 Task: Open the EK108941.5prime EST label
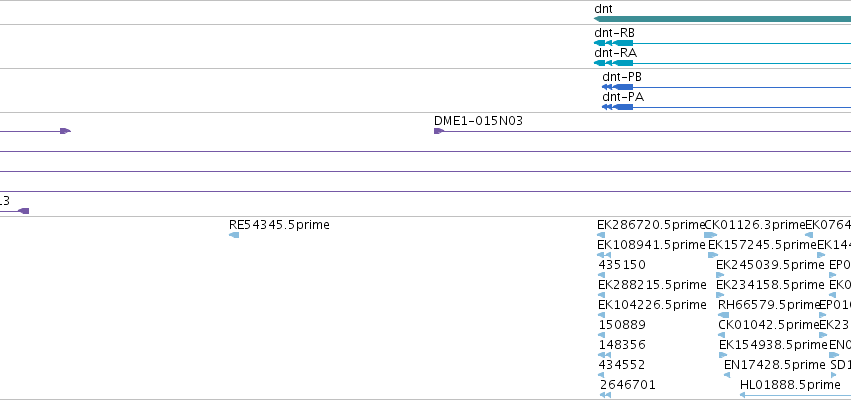[651, 245]
